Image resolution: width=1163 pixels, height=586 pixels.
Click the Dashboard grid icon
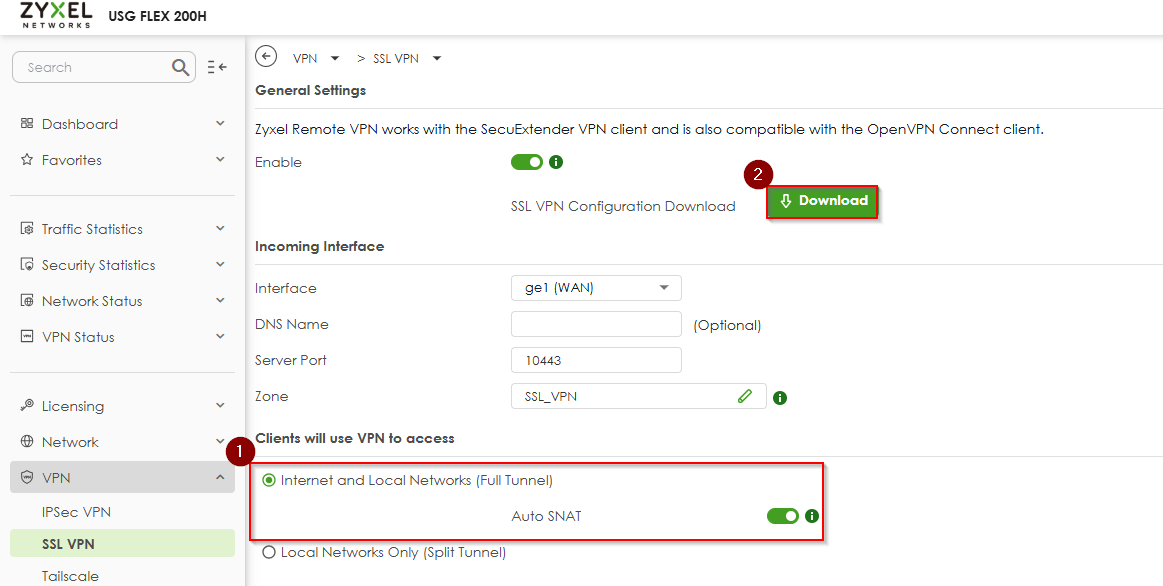[x=27, y=124]
